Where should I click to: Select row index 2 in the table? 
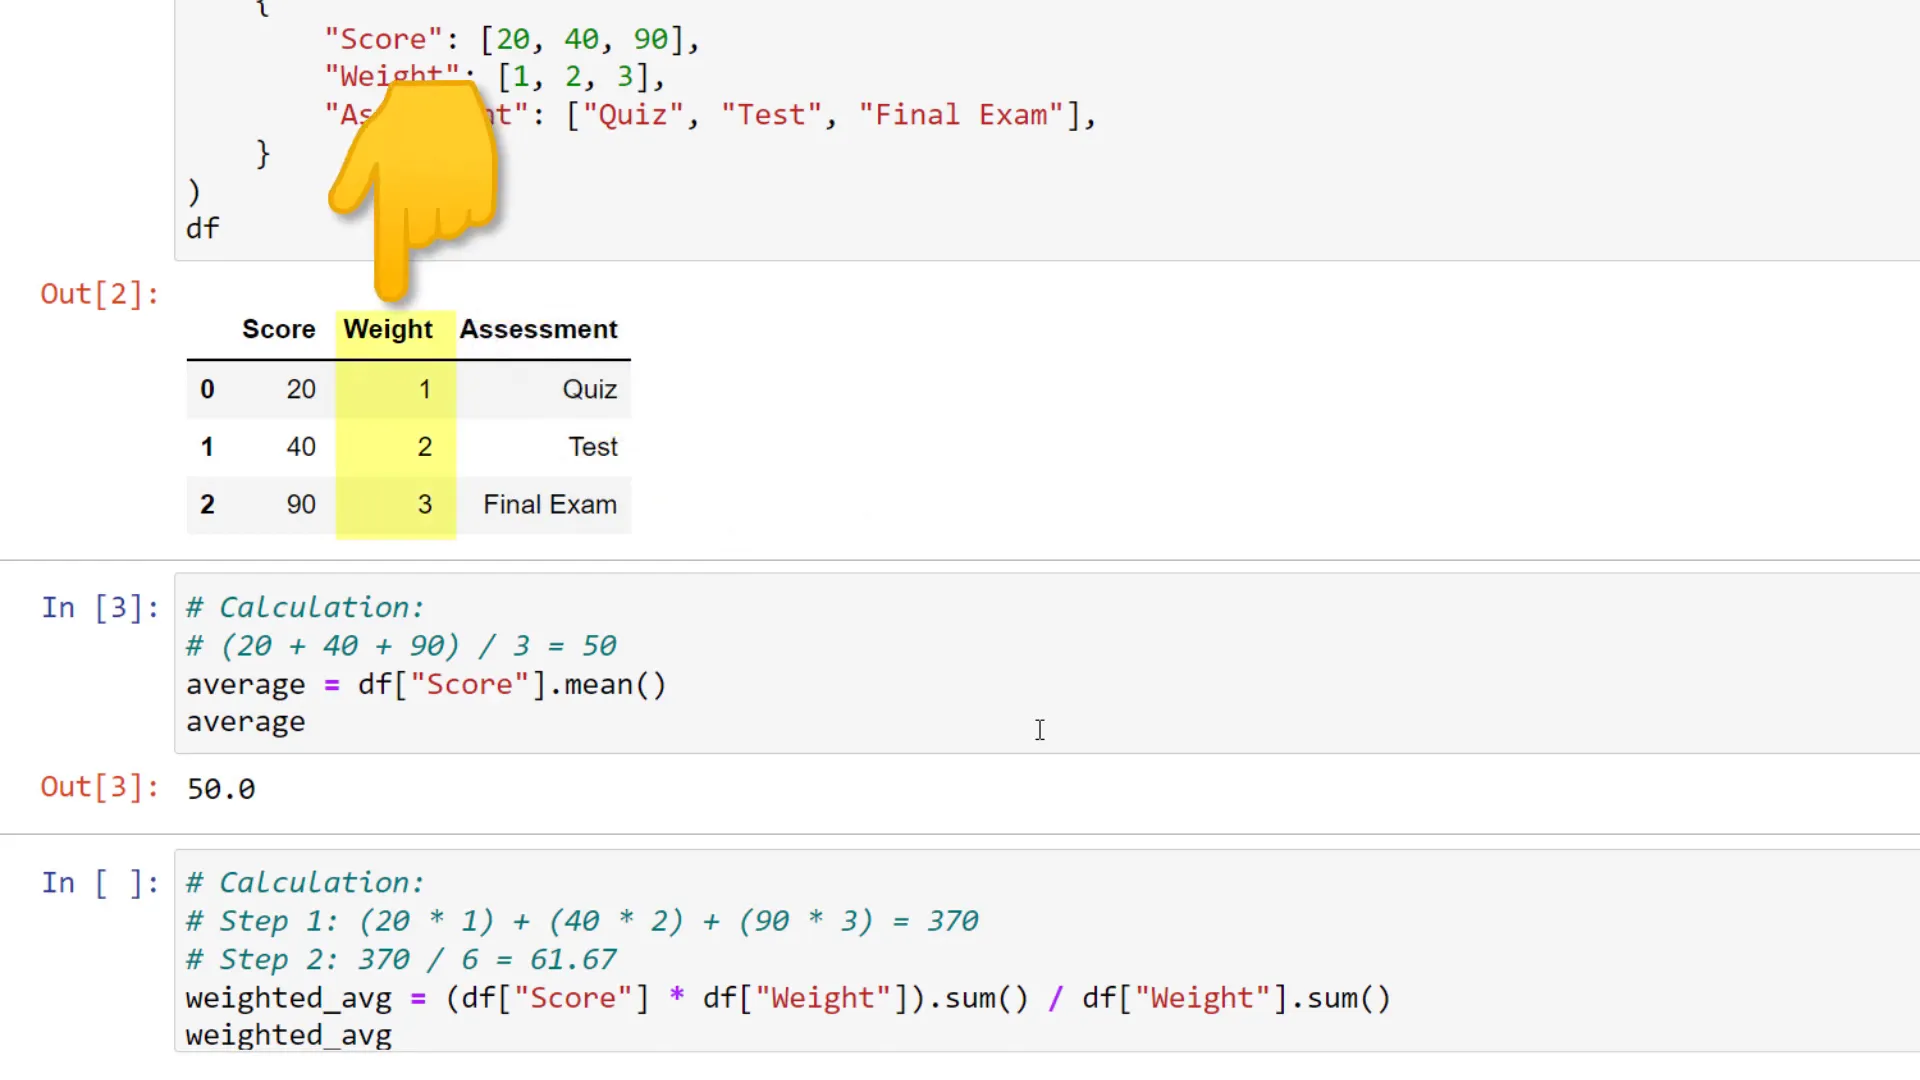click(x=207, y=505)
